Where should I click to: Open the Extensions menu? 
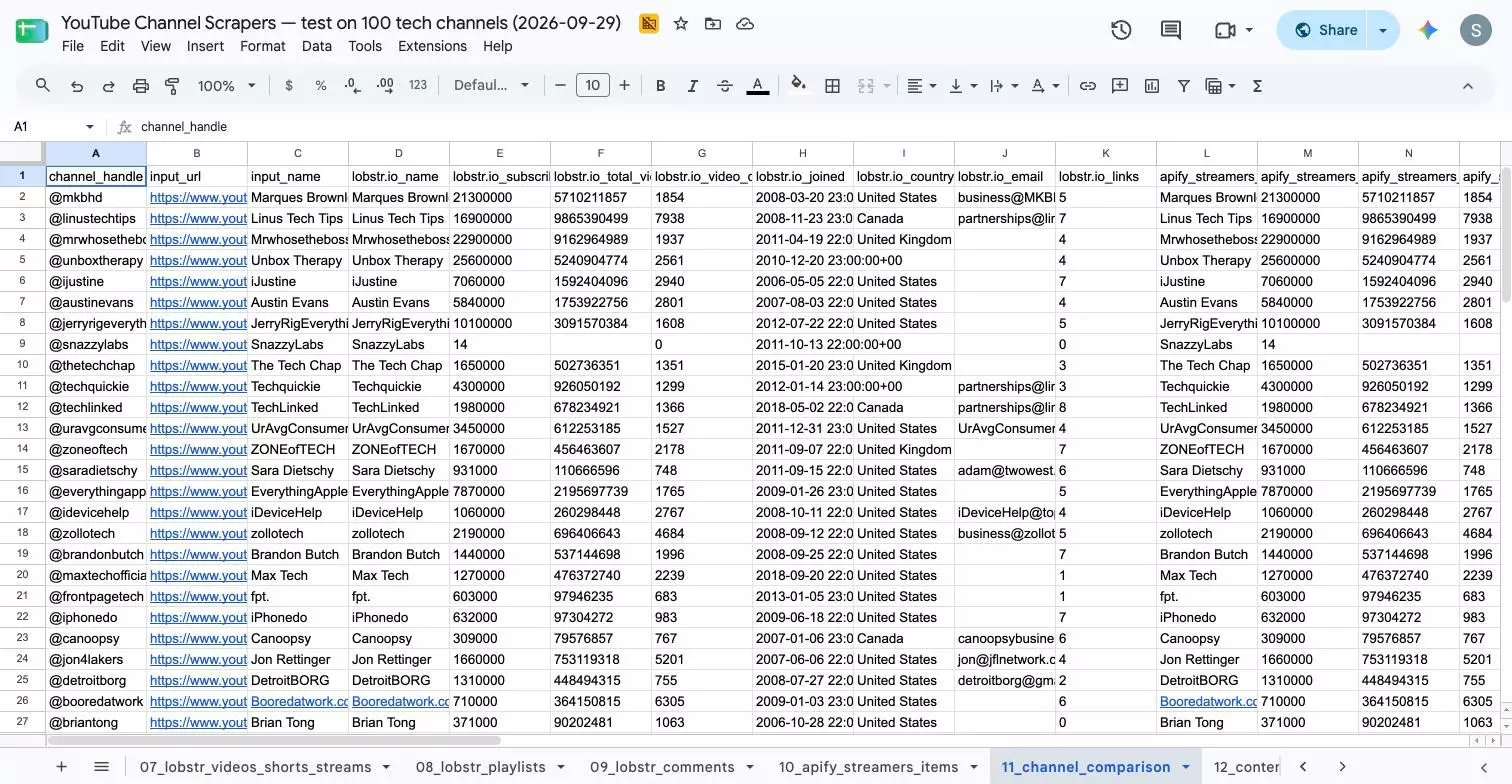click(x=432, y=46)
